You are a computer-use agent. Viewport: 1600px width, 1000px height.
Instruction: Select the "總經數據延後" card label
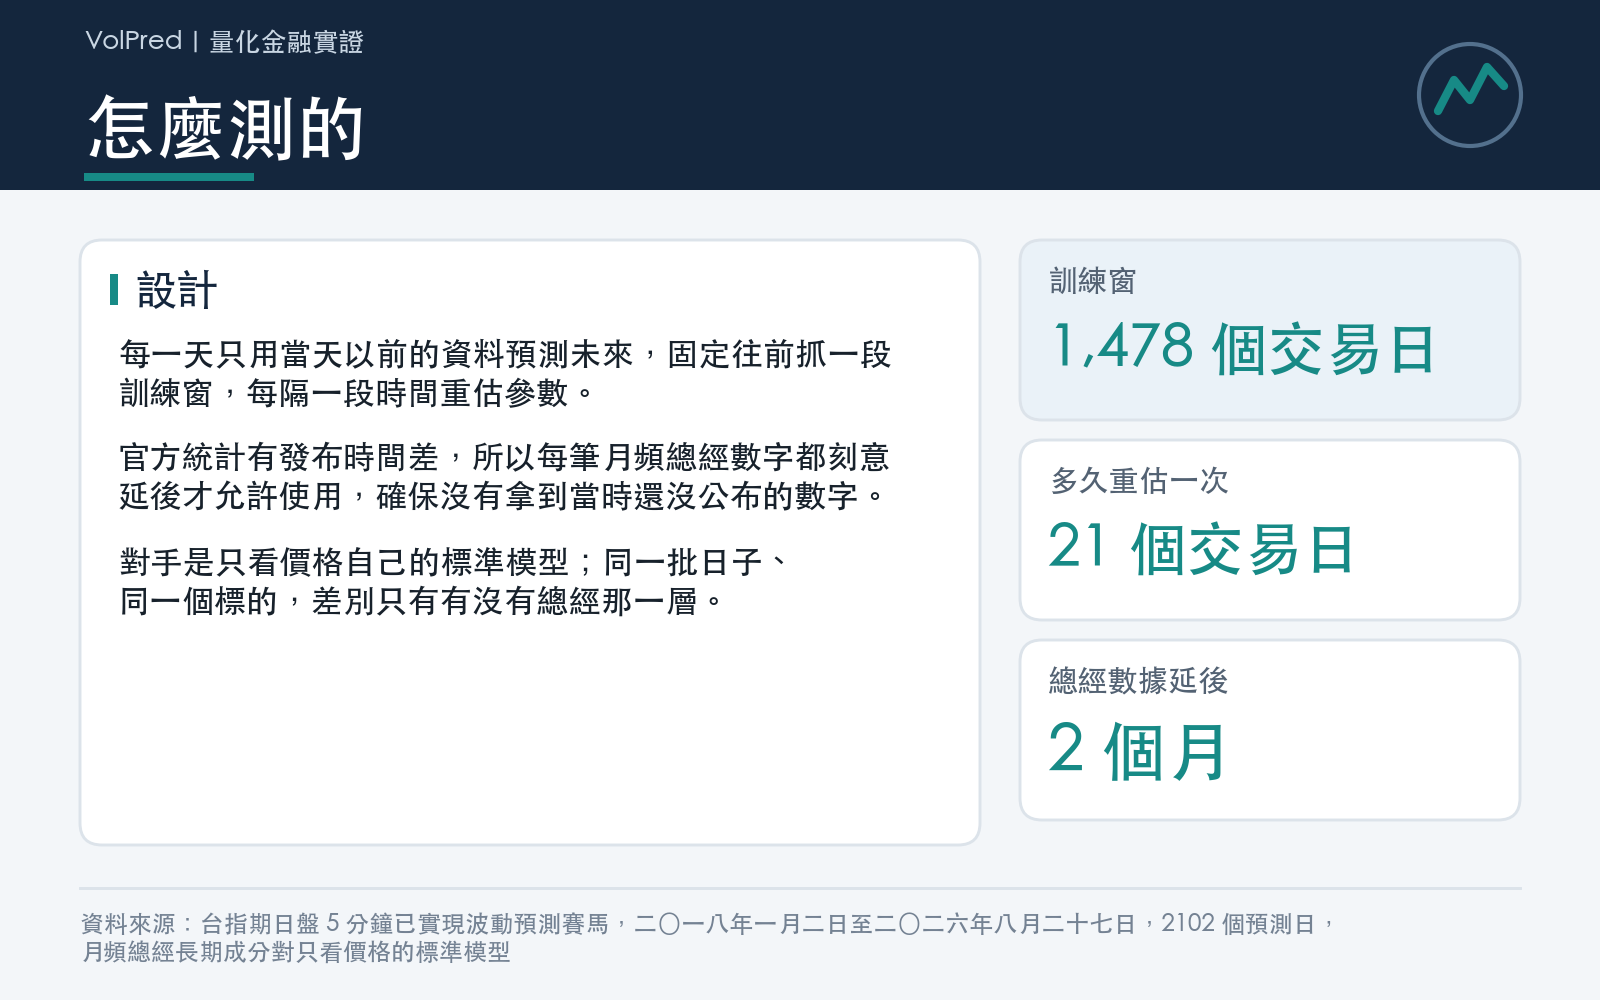[x=1139, y=681]
